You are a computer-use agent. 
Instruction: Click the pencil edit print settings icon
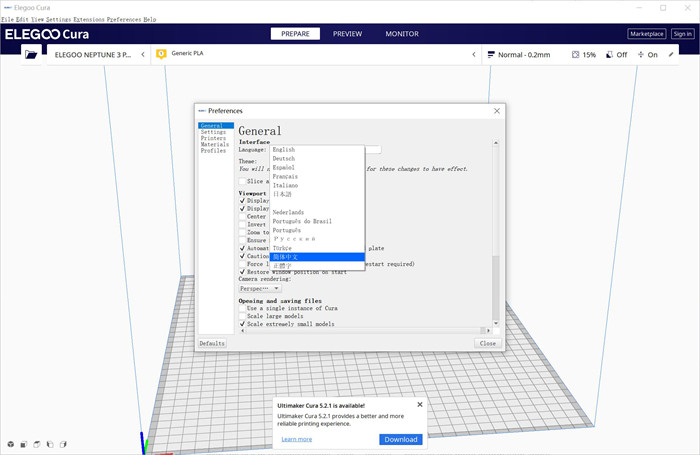click(671, 54)
